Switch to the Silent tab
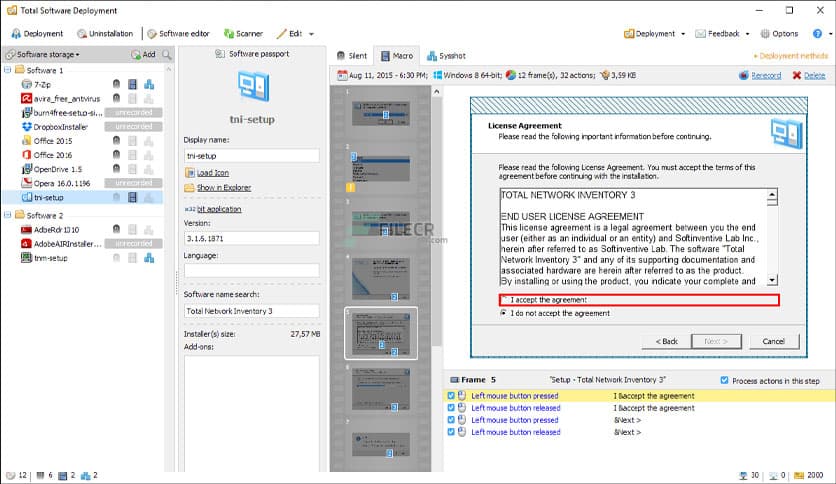836x484 pixels. coord(352,55)
